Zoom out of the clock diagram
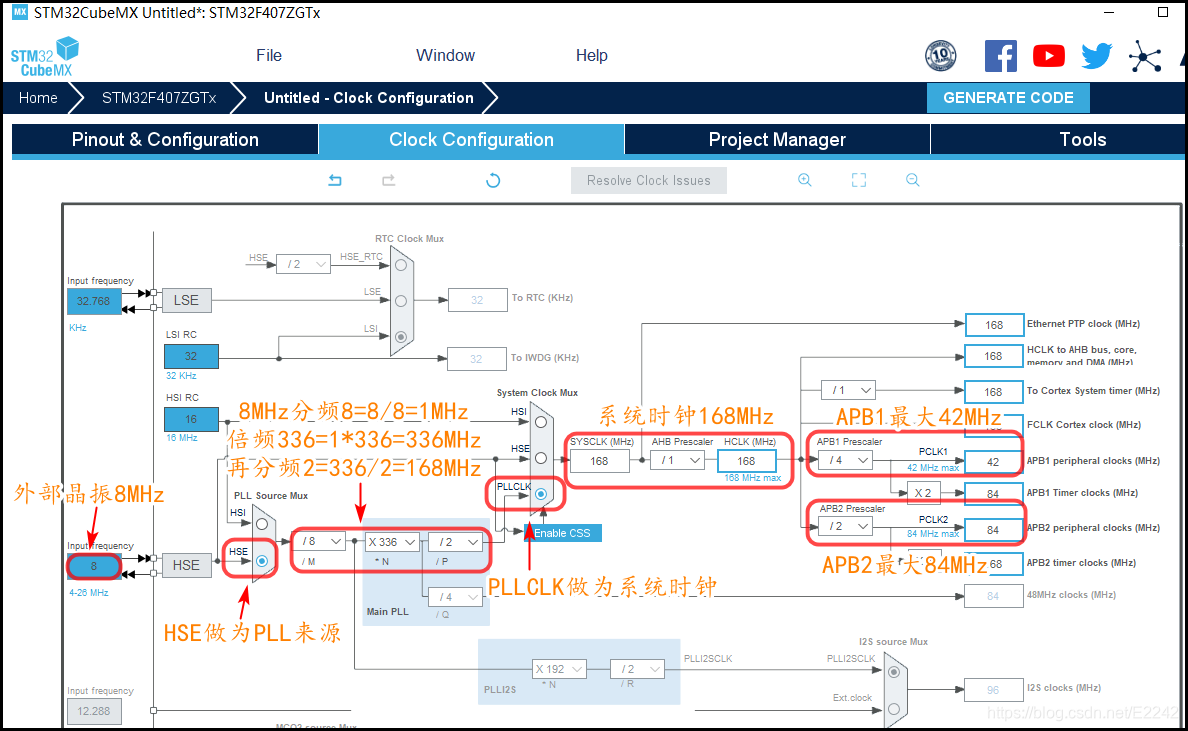The height and width of the screenshot is (731, 1188). (912, 180)
